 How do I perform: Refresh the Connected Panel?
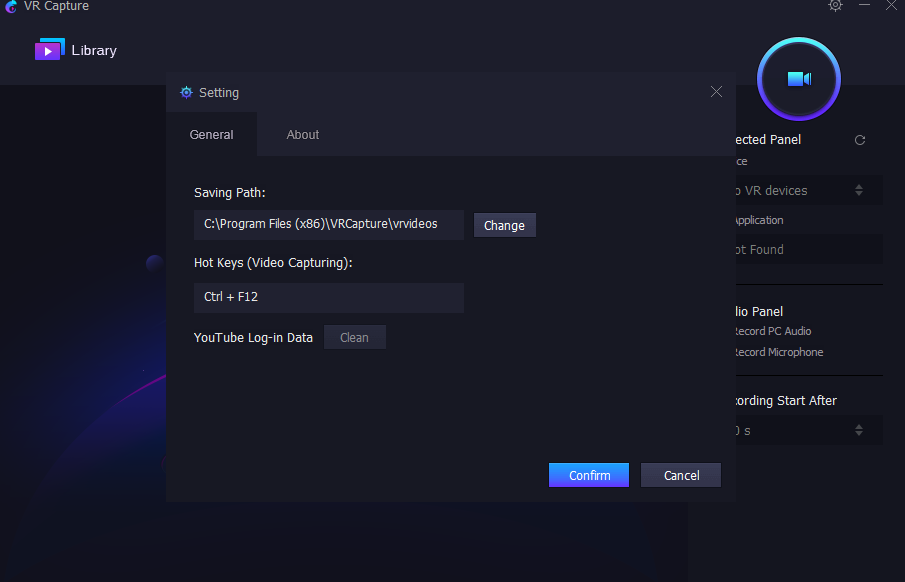[x=859, y=140]
